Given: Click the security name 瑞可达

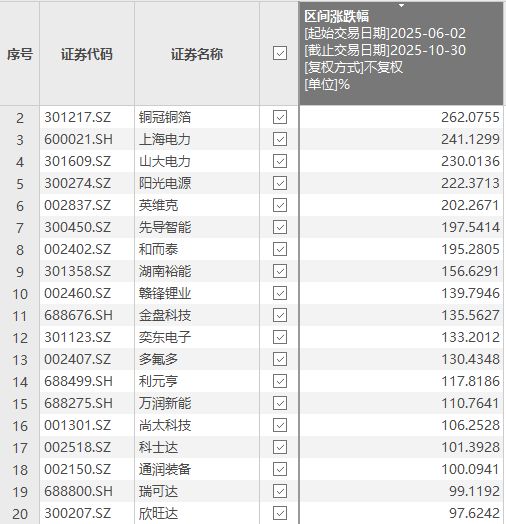Looking at the screenshot, I should [x=158, y=491].
